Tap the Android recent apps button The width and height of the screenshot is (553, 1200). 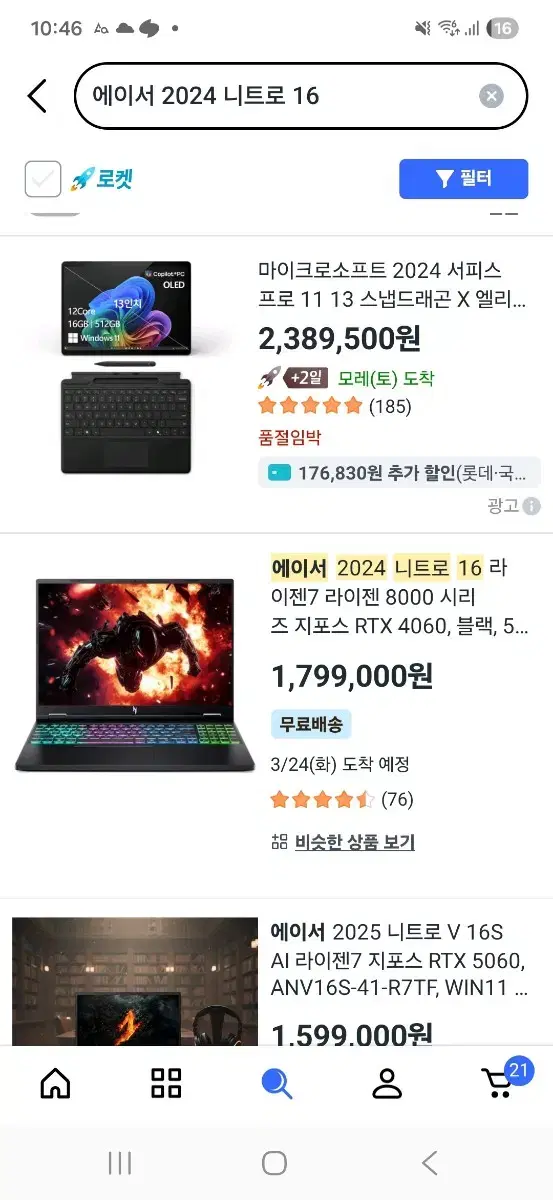(x=120, y=1163)
